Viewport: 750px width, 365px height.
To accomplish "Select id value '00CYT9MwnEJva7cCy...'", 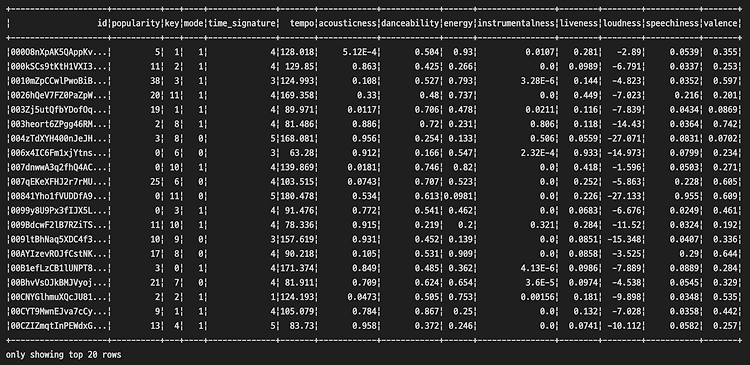I will point(59,312).
